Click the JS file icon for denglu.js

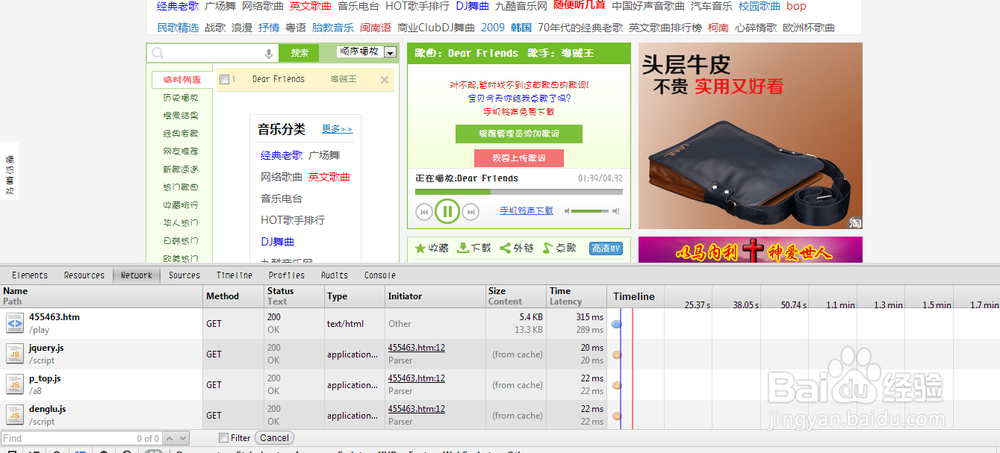[15, 415]
